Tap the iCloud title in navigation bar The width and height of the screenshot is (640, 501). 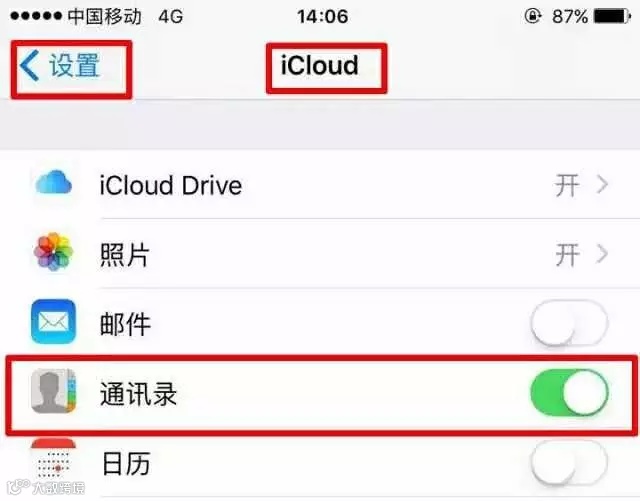(320, 65)
